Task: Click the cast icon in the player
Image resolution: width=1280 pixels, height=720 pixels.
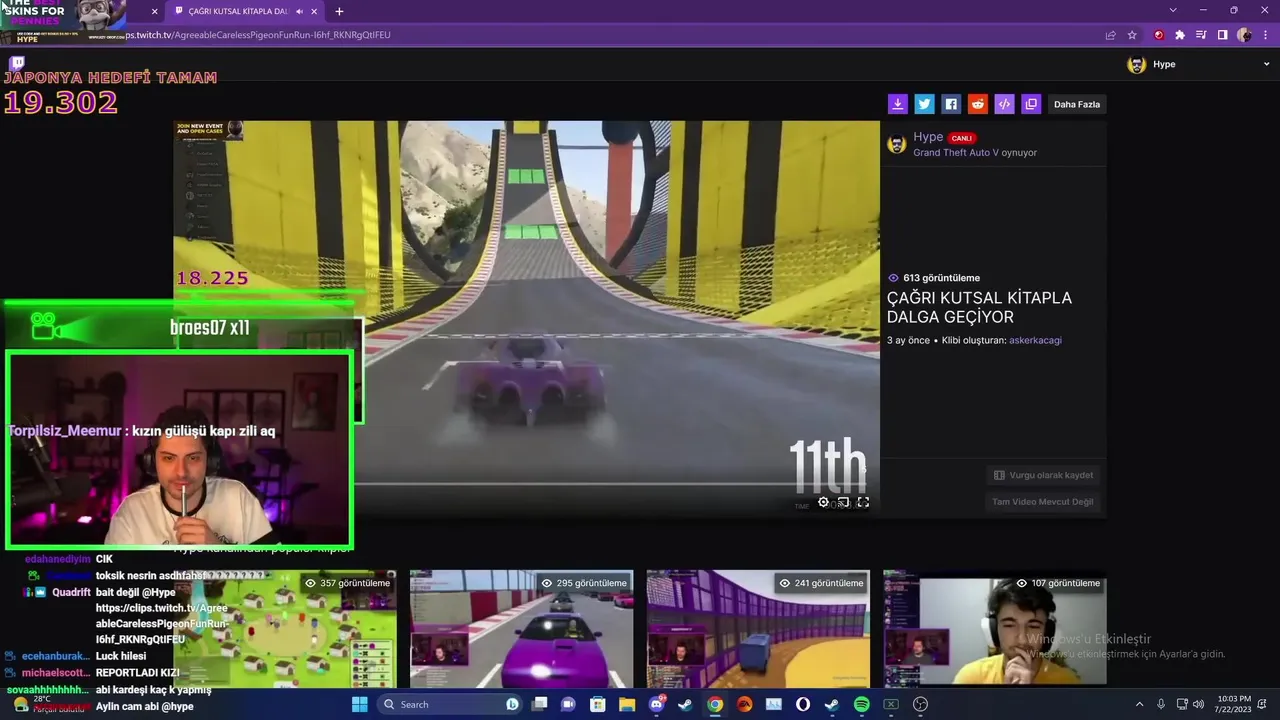Action: (843, 502)
